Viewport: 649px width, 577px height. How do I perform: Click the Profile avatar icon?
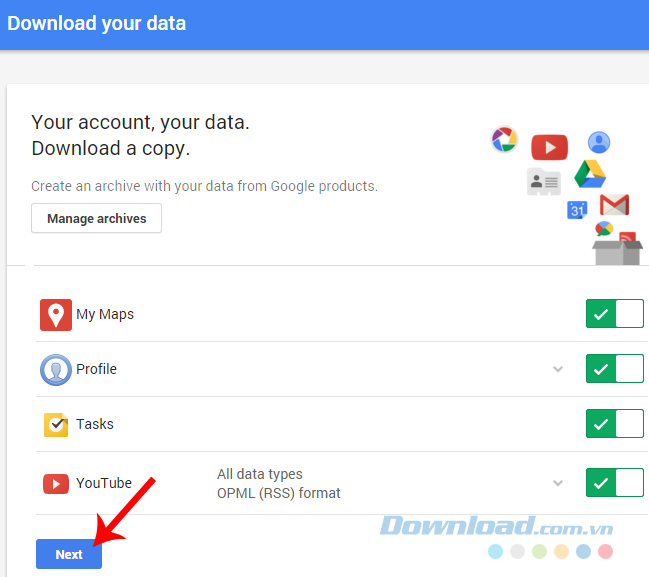tap(56, 370)
